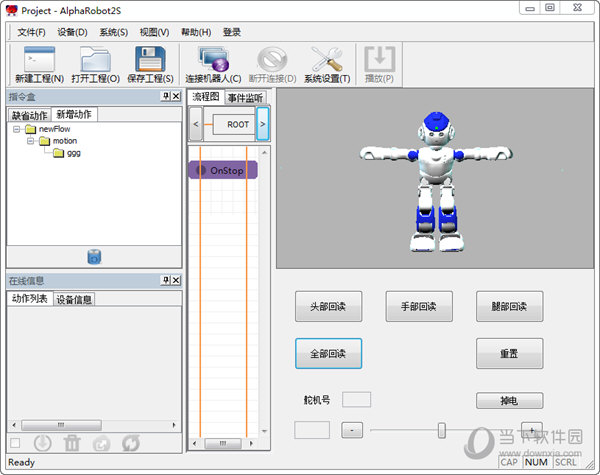Click the NUM status bar indicator
The image size is (600, 475).
coord(536,462)
